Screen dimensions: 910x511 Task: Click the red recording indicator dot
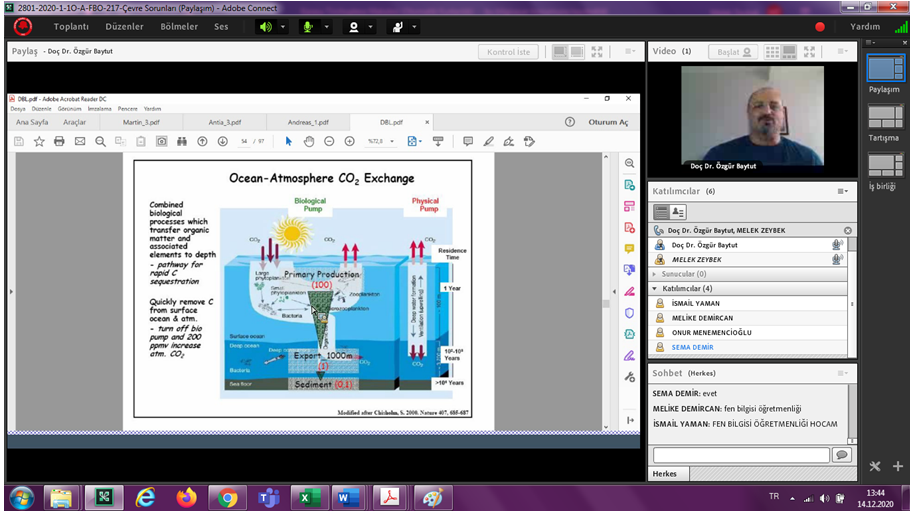click(820, 27)
